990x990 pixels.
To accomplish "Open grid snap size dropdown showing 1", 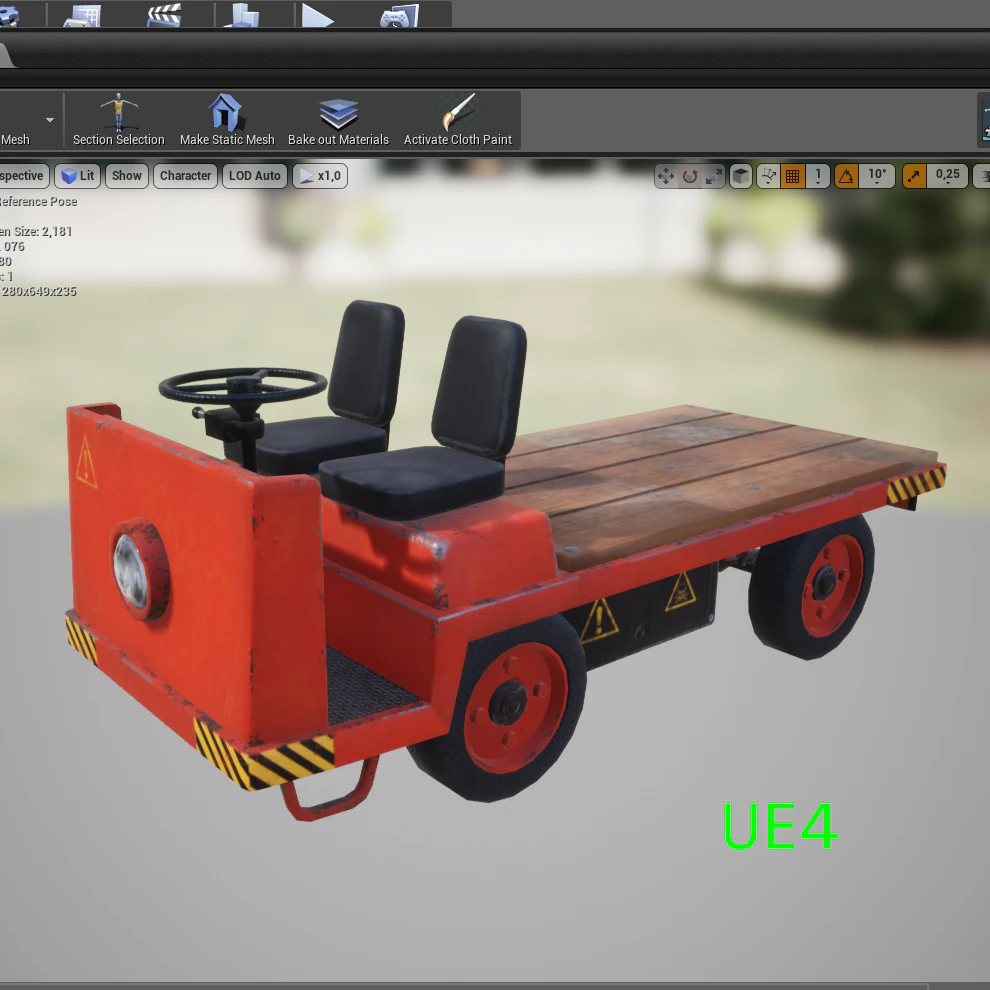I will tap(818, 176).
